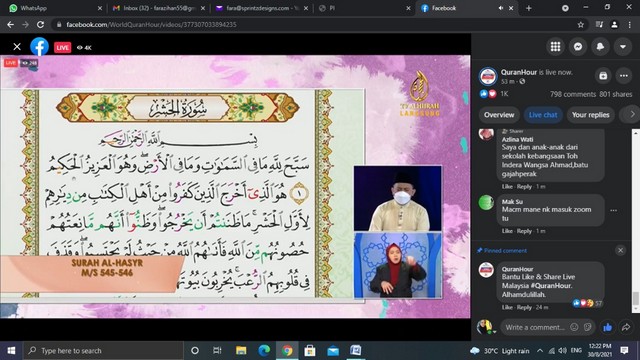Open the notifications bell
Image resolution: width=640 pixels, height=360 pixels.
600,47
